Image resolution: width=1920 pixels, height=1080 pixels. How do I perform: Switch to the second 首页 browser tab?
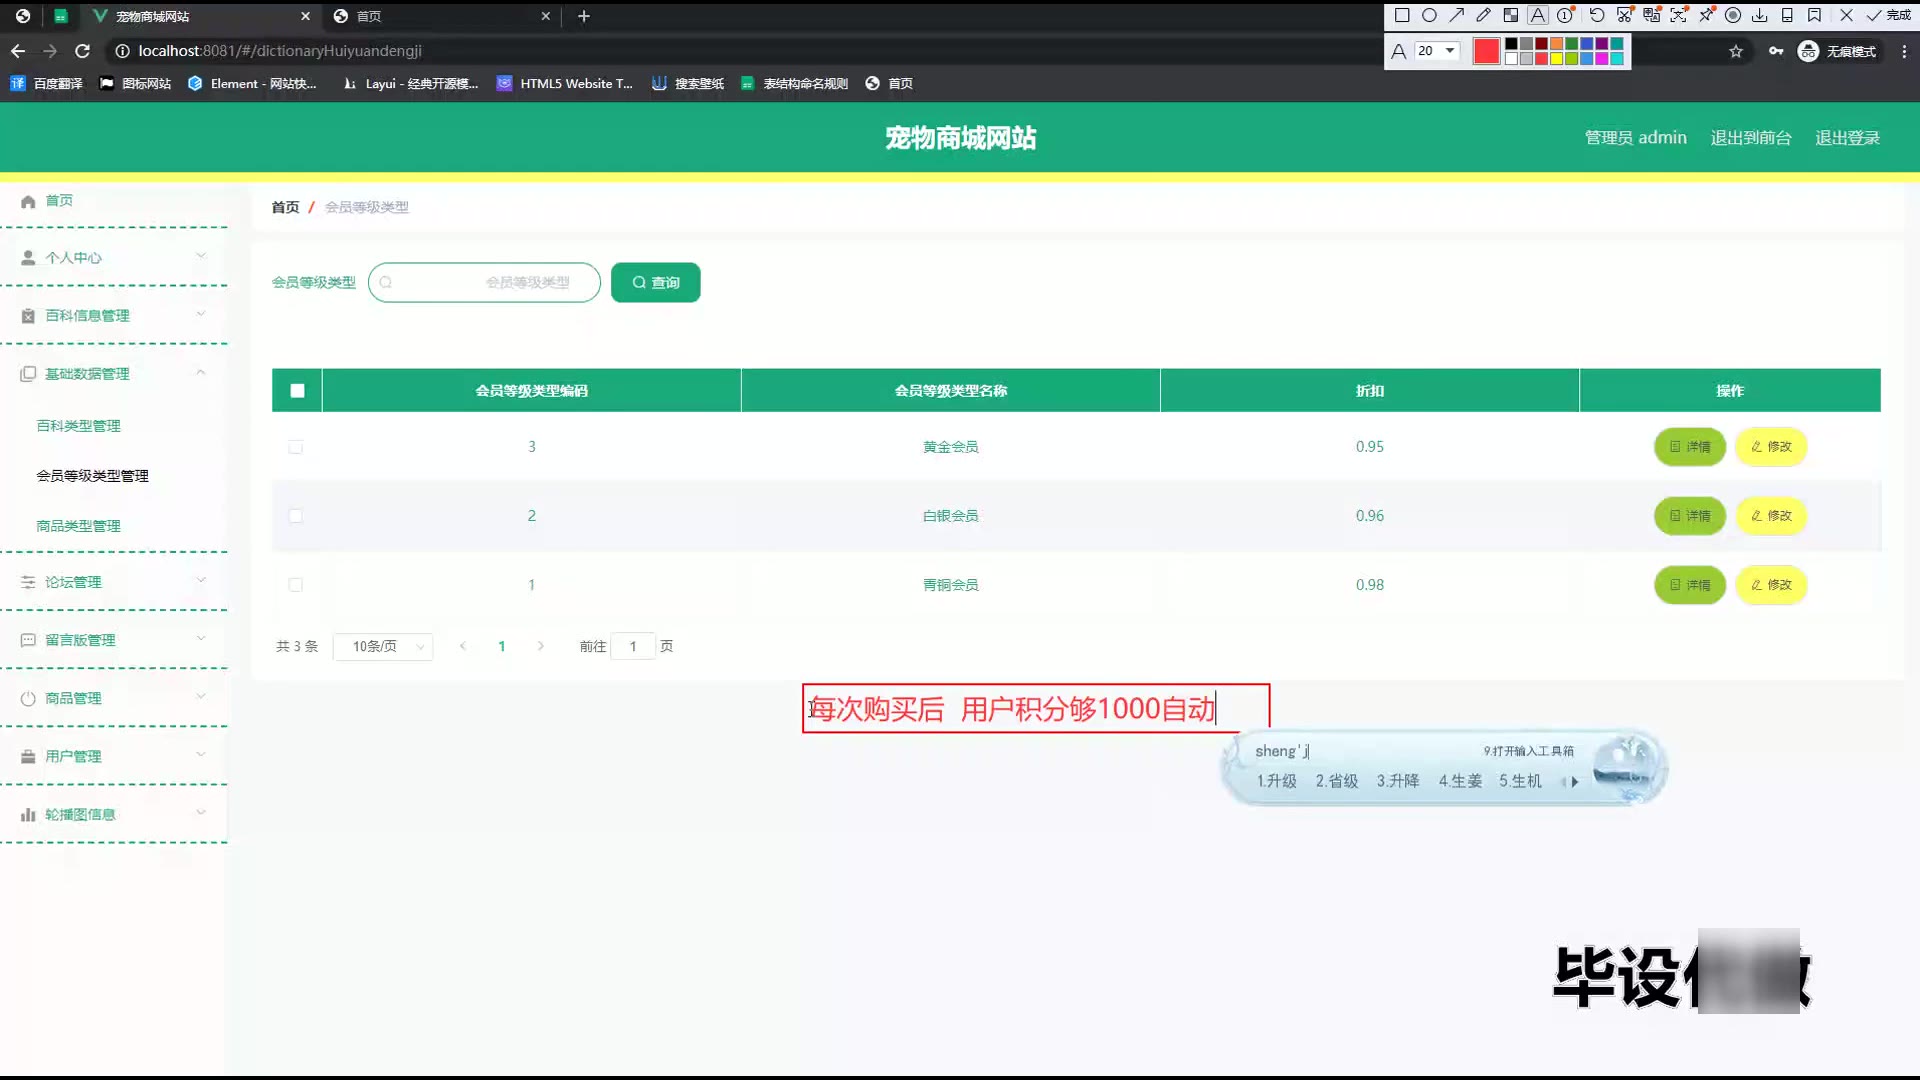[440, 16]
